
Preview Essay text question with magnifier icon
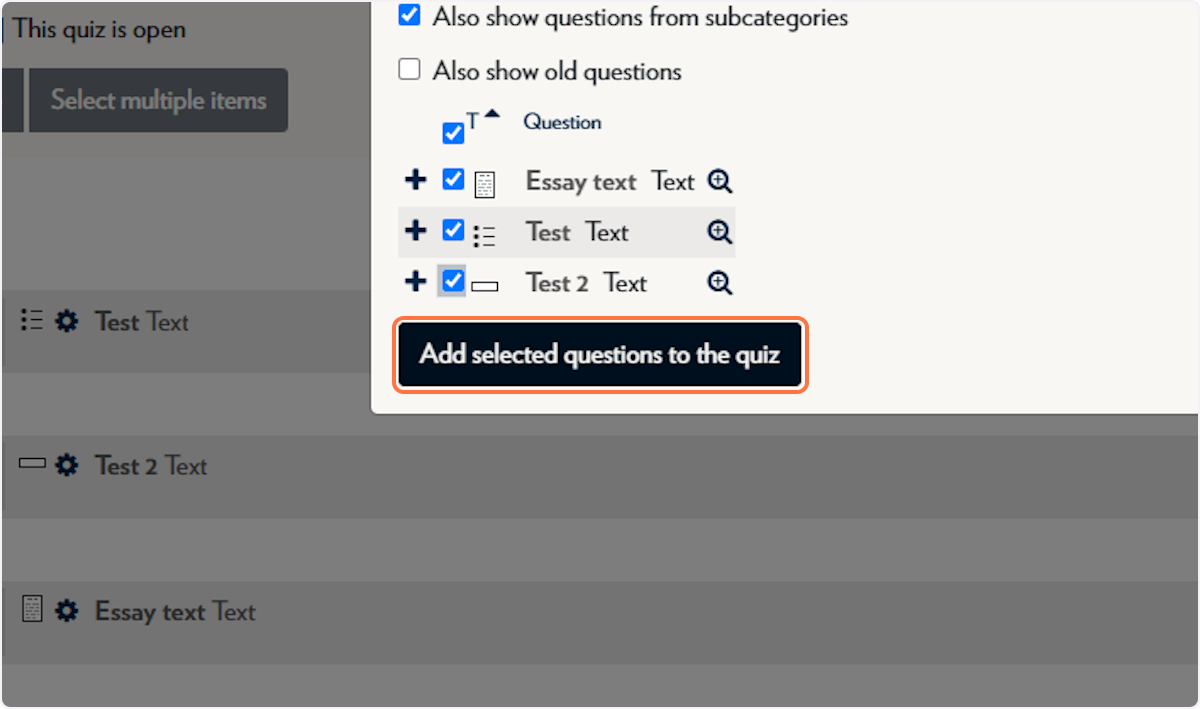[720, 181]
